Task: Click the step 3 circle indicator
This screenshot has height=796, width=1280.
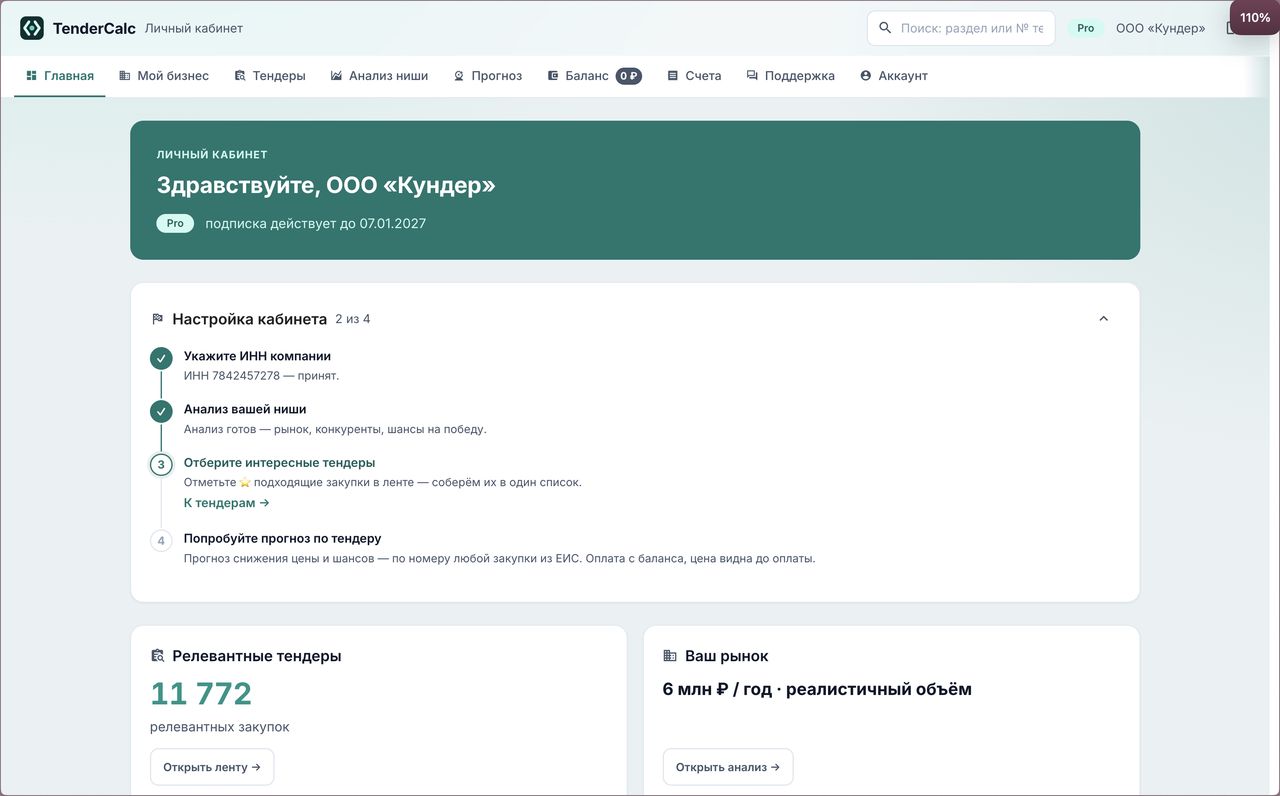Action: pos(161,465)
